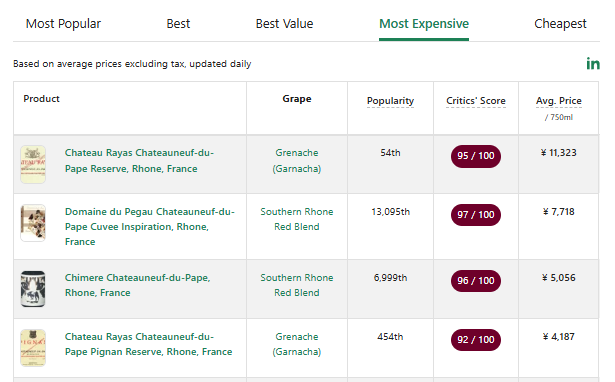The image size is (615, 382).
Task: Switch to the Best tab
Action: 178,24
